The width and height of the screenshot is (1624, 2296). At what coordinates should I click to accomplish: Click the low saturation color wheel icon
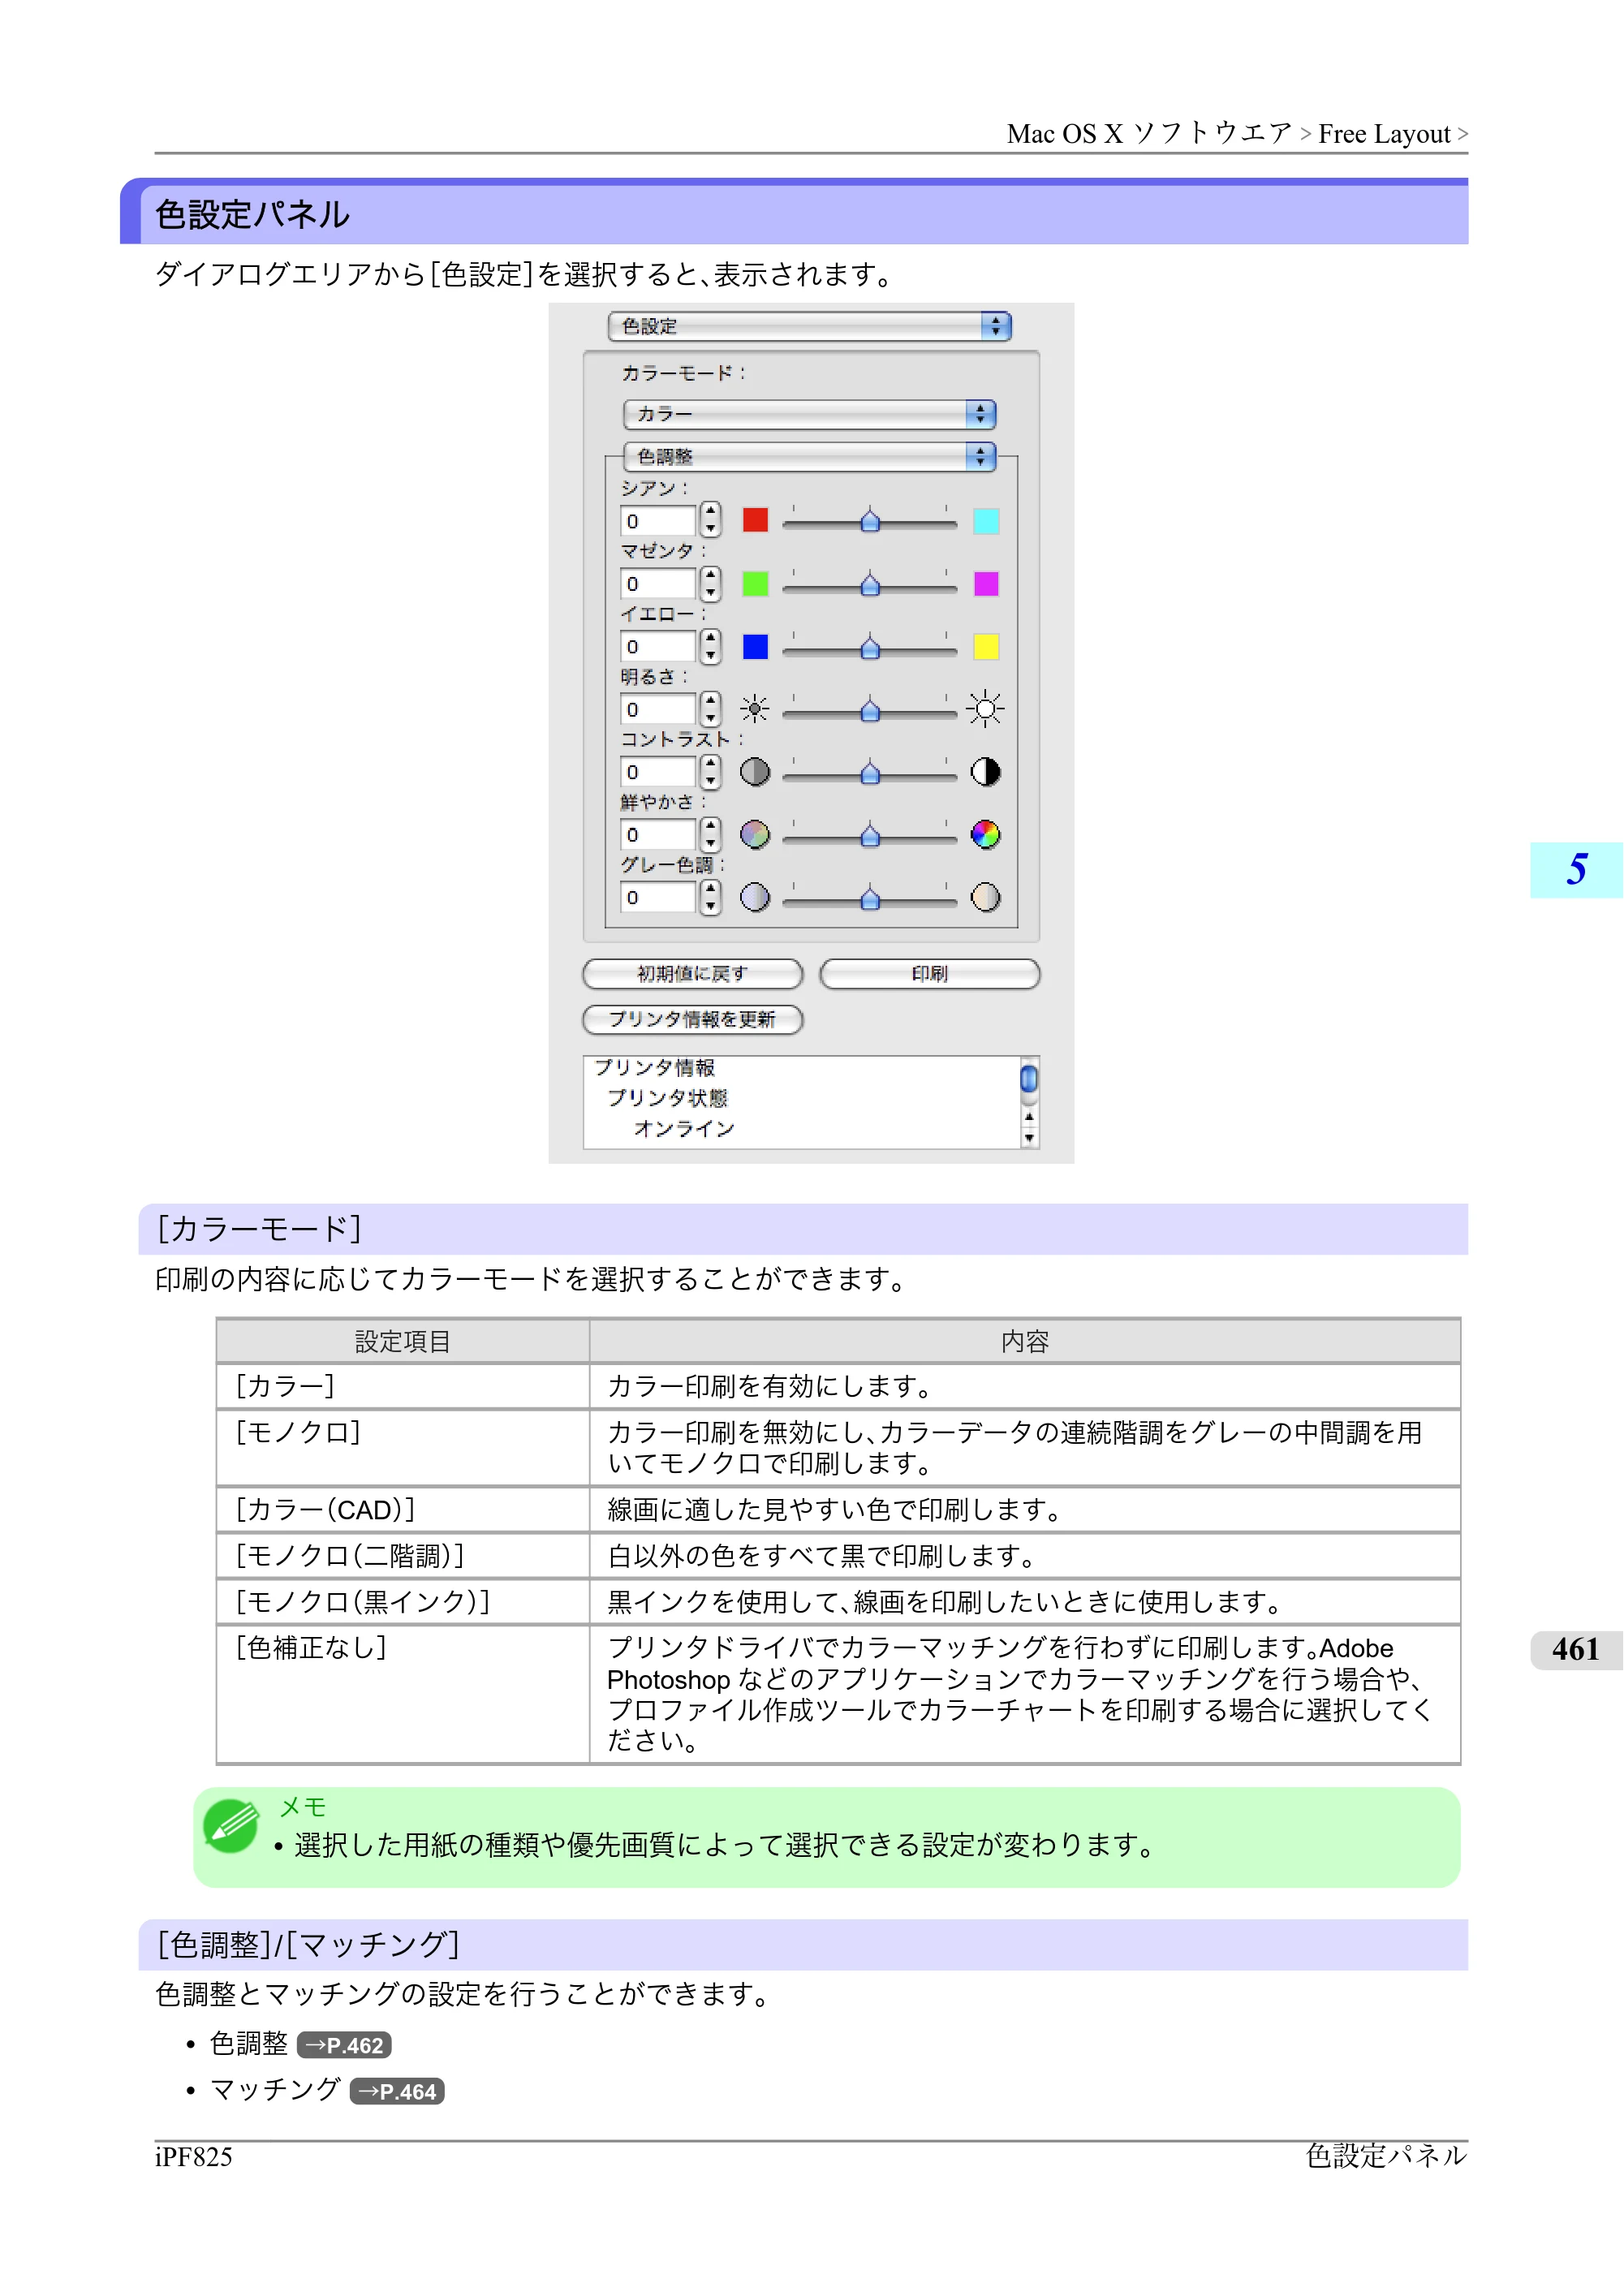(755, 835)
